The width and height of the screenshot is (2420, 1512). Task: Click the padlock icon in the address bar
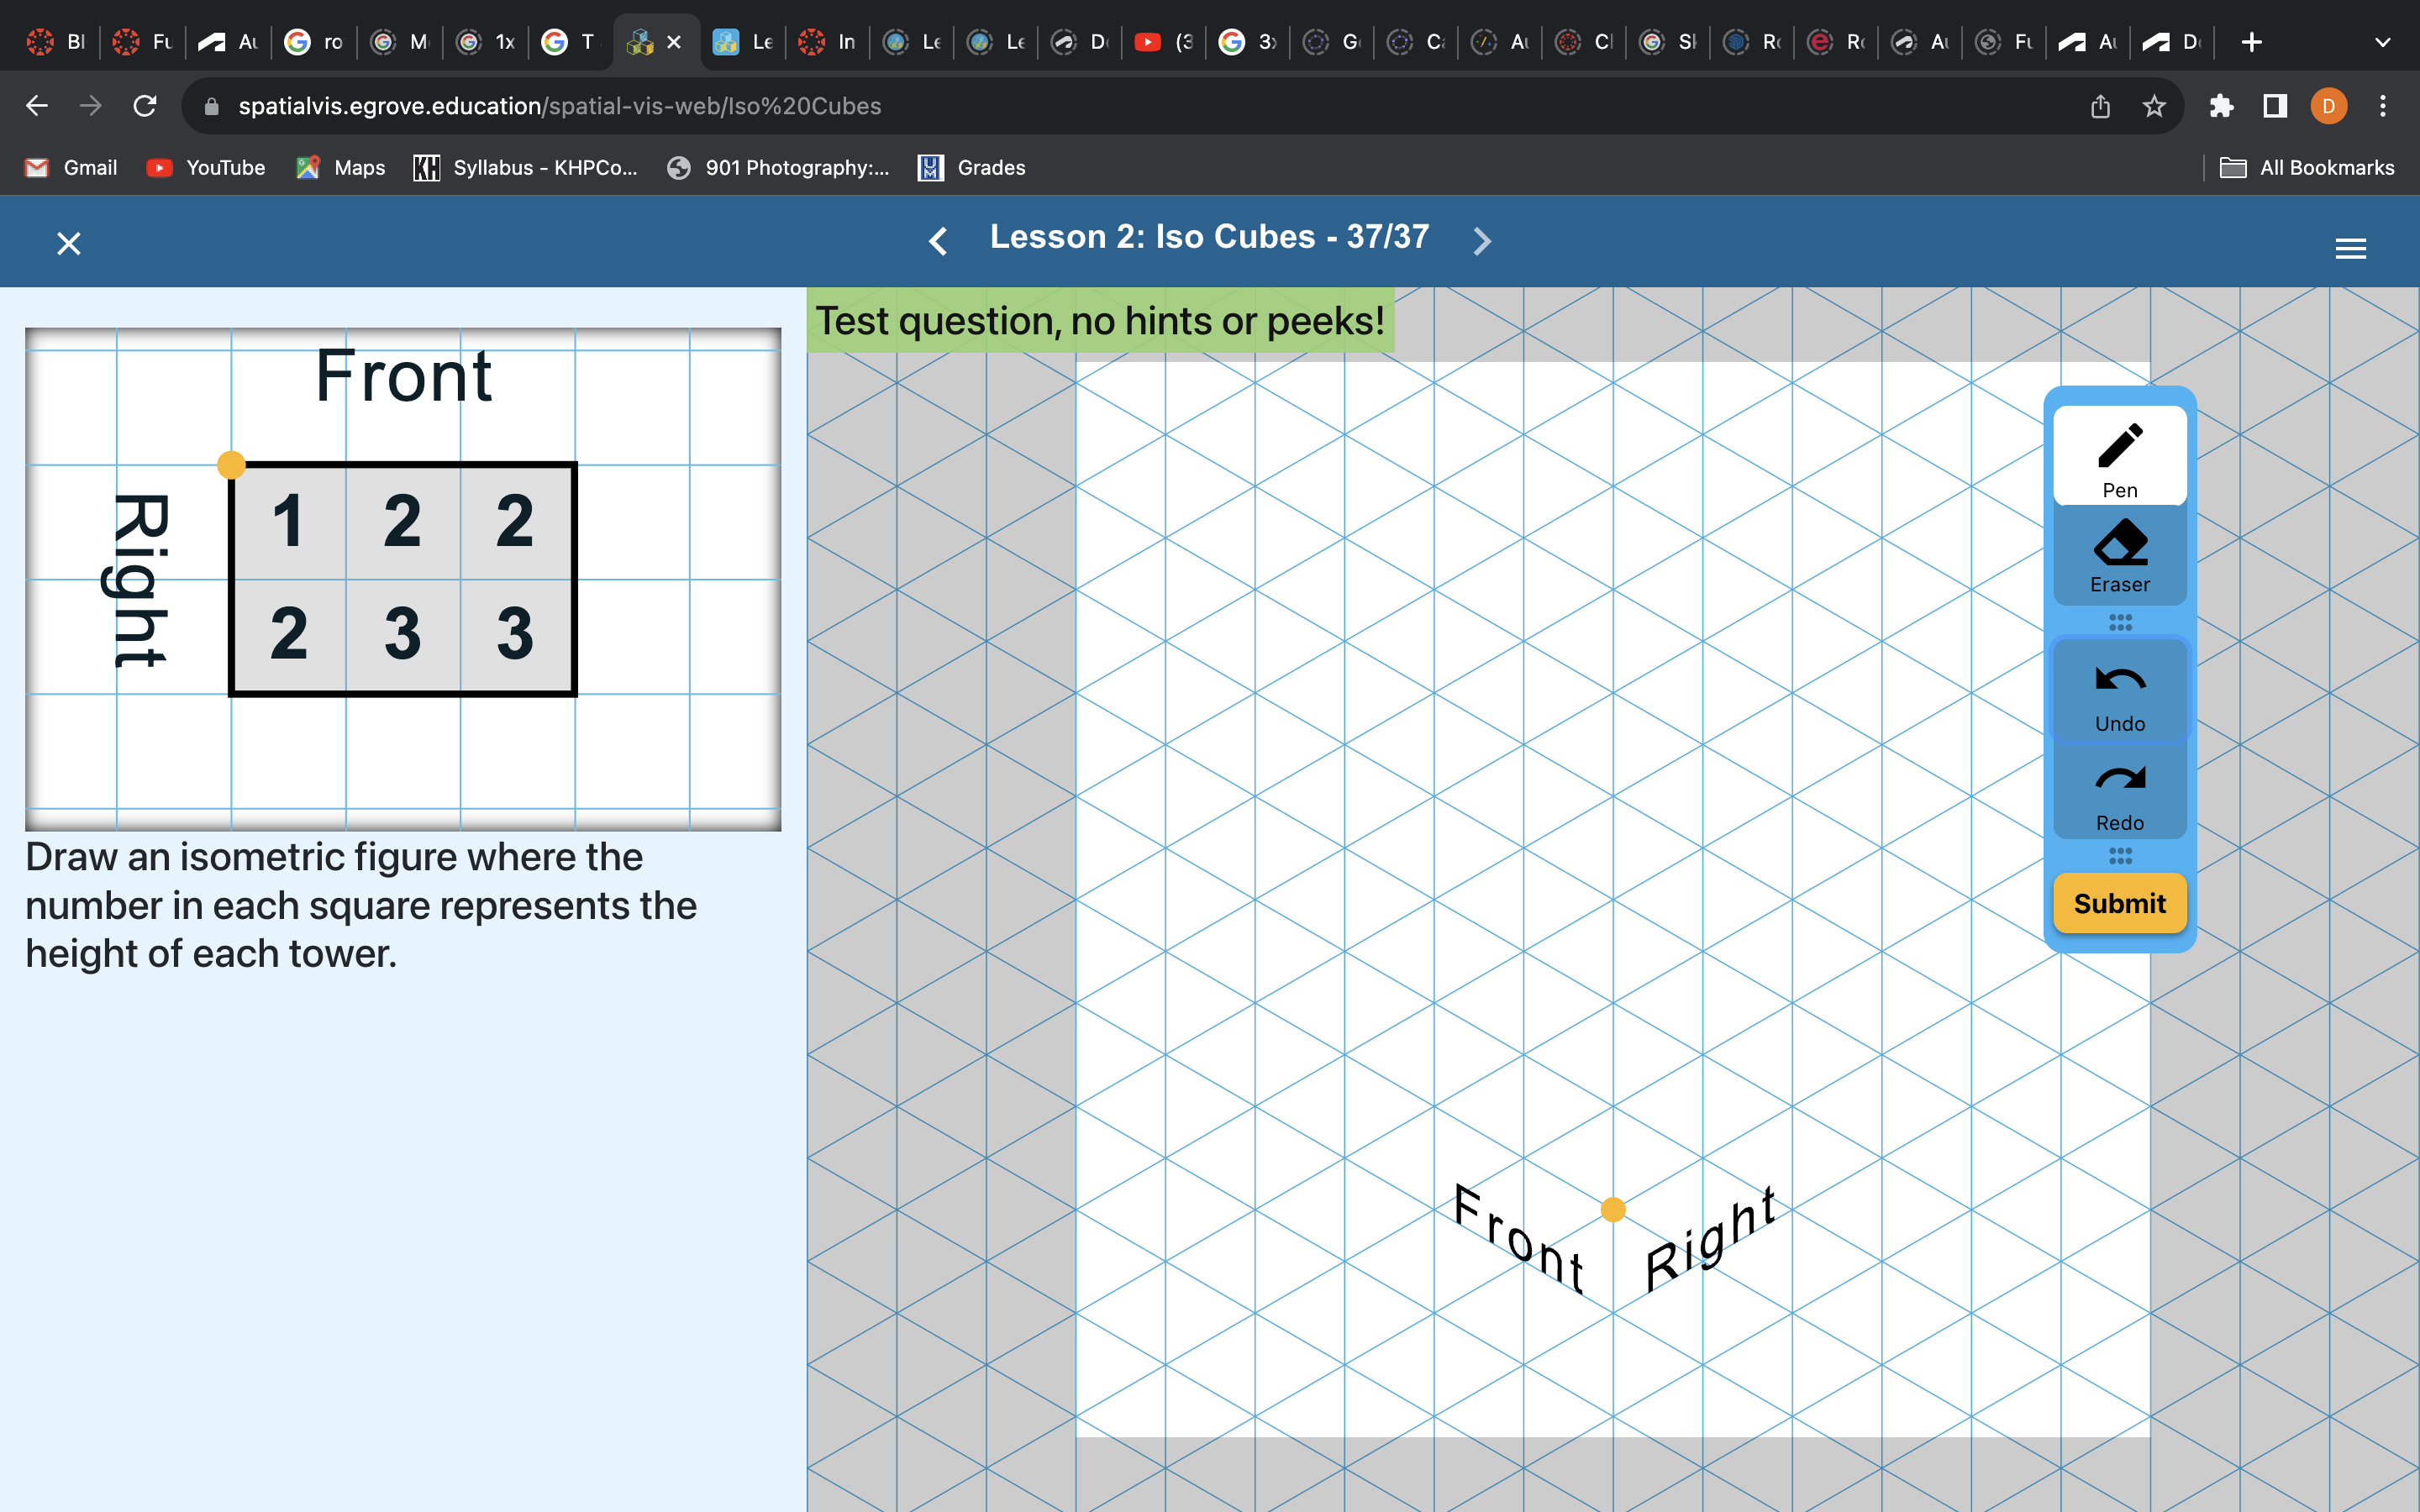point(211,105)
